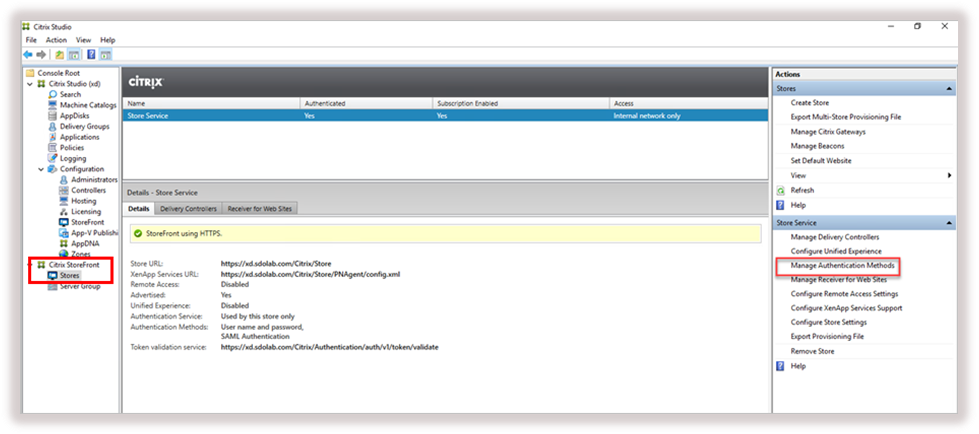
Task: Collapse the Configuration tree node
Action: pos(41,169)
